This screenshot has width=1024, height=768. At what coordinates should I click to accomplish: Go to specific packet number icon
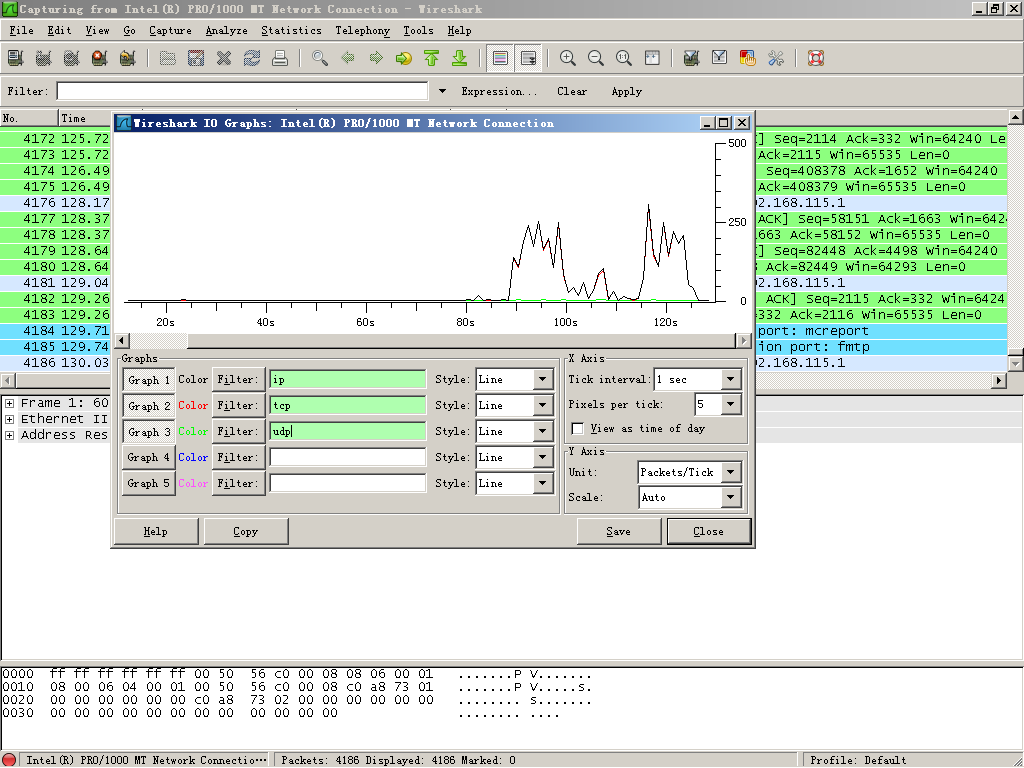[x=404, y=58]
